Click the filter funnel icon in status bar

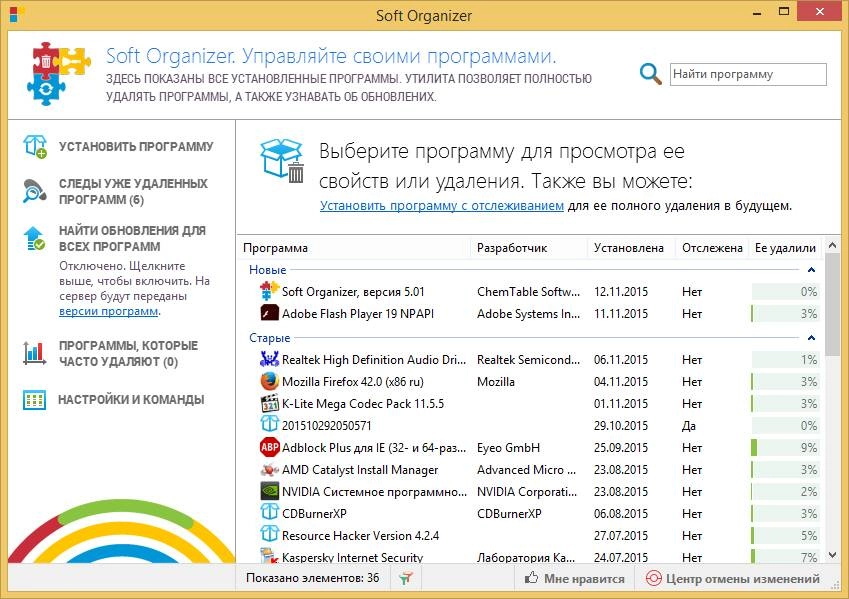406,578
